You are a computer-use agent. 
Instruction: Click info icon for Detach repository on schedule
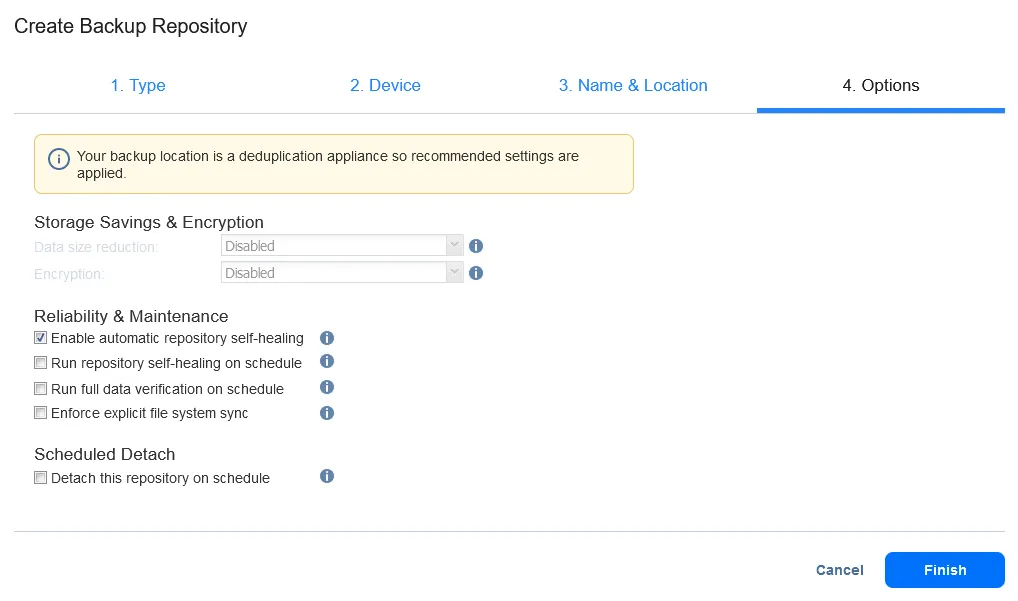(326, 477)
